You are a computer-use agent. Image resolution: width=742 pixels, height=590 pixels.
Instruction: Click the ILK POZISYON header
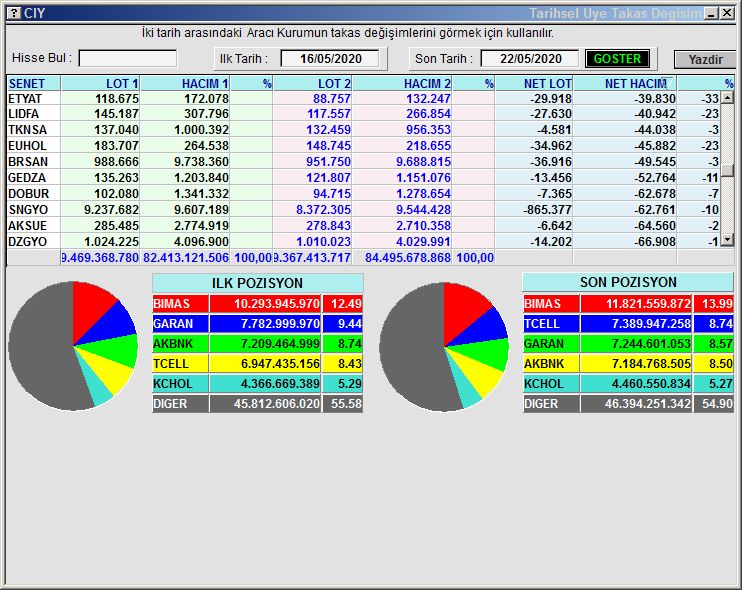[x=257, y=283]
